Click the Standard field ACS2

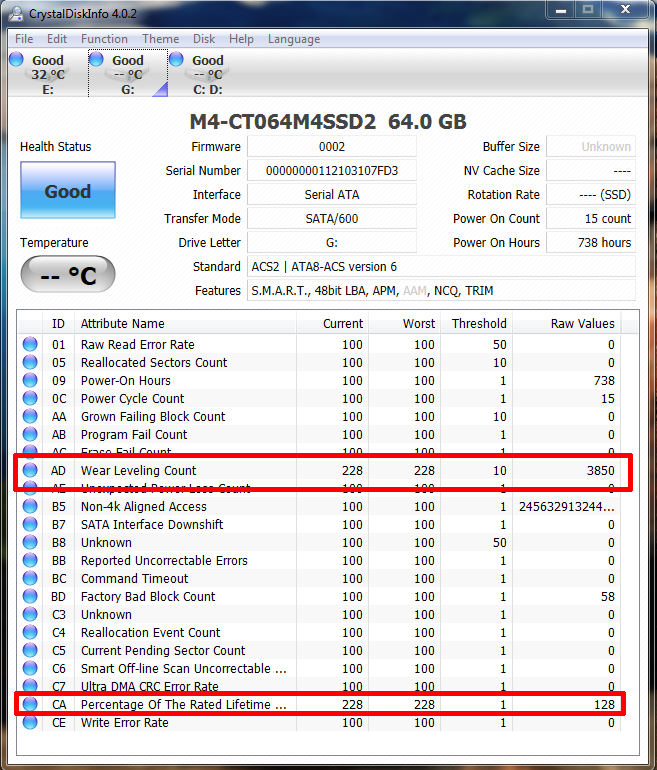[441, 267]
